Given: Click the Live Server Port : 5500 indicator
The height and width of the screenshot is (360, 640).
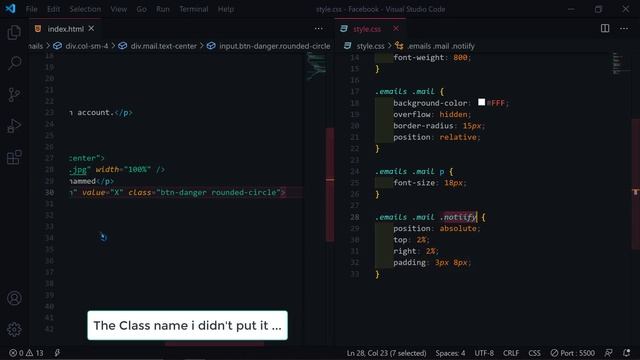Looking at the screenshot, I should pyautogui.click(x=572, y=353).
